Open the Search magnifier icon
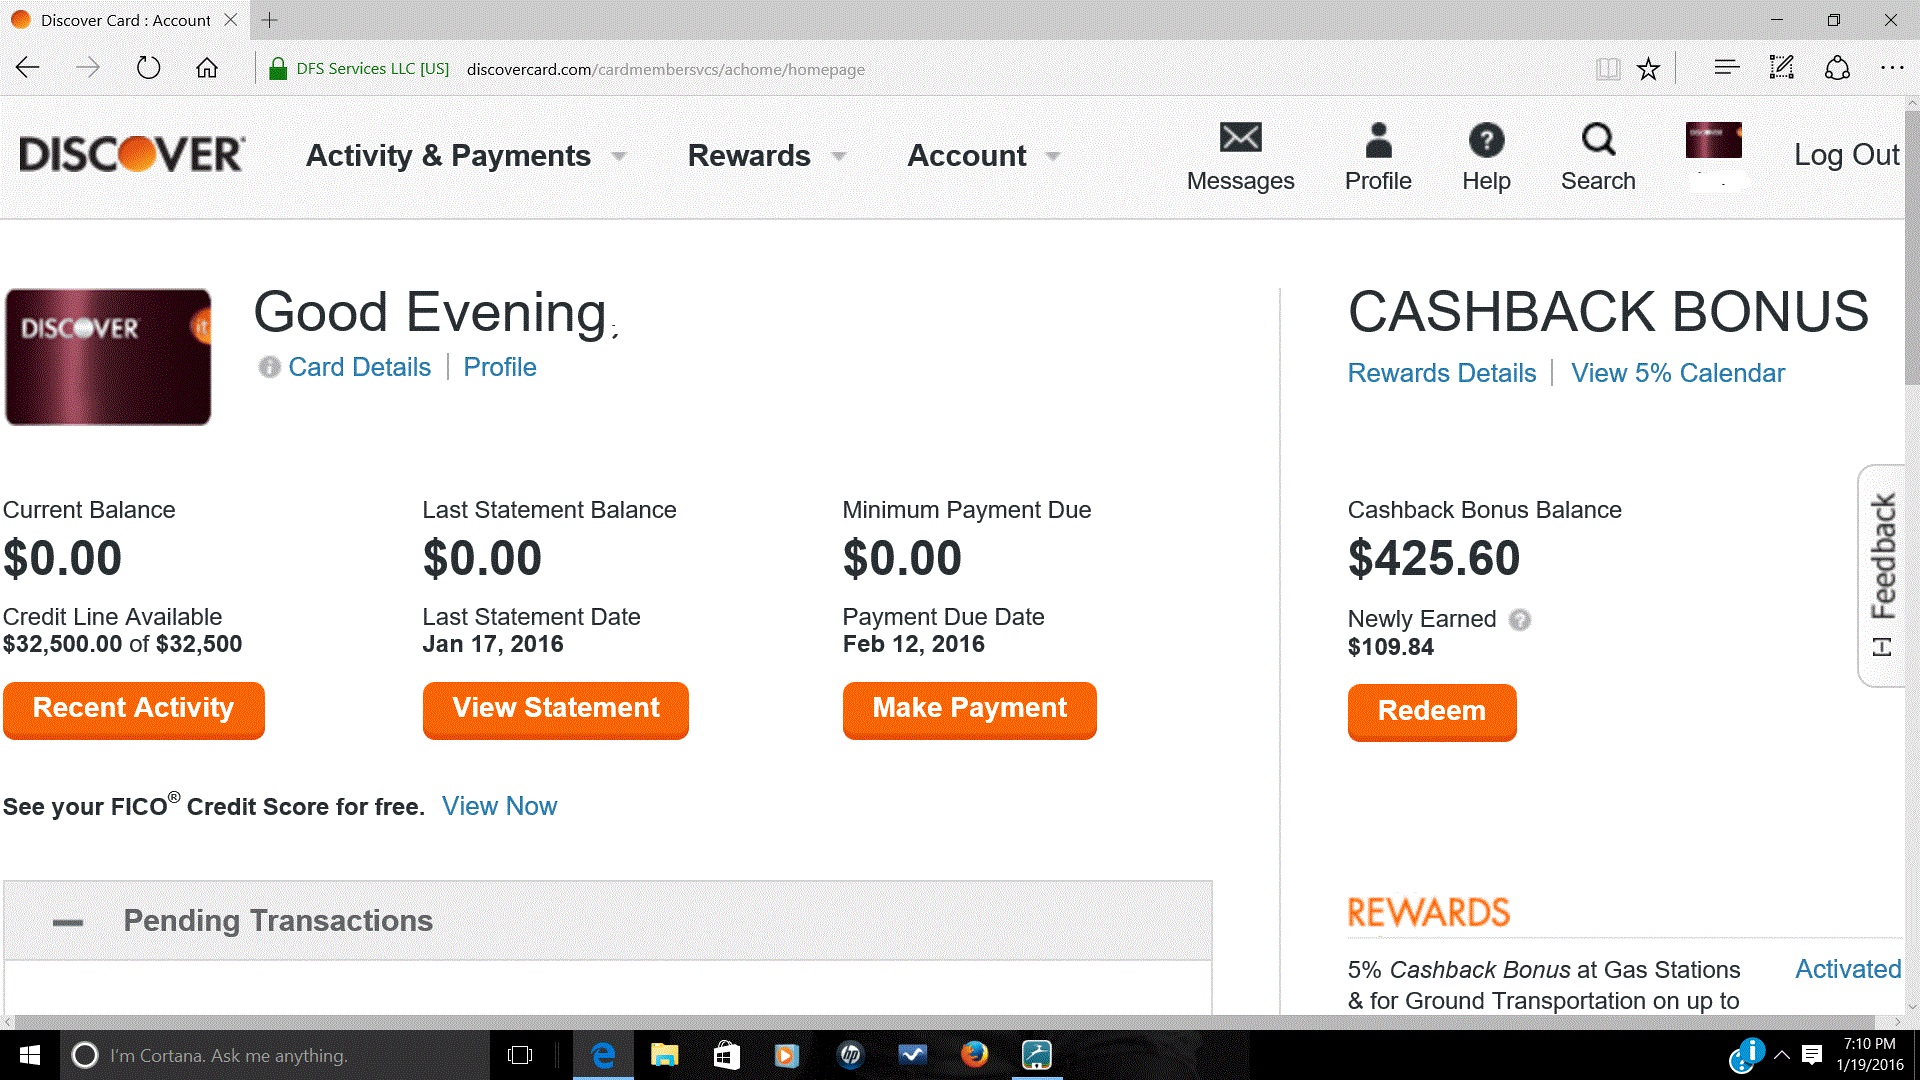The image size is (1920, 1080). [1598, 140]
